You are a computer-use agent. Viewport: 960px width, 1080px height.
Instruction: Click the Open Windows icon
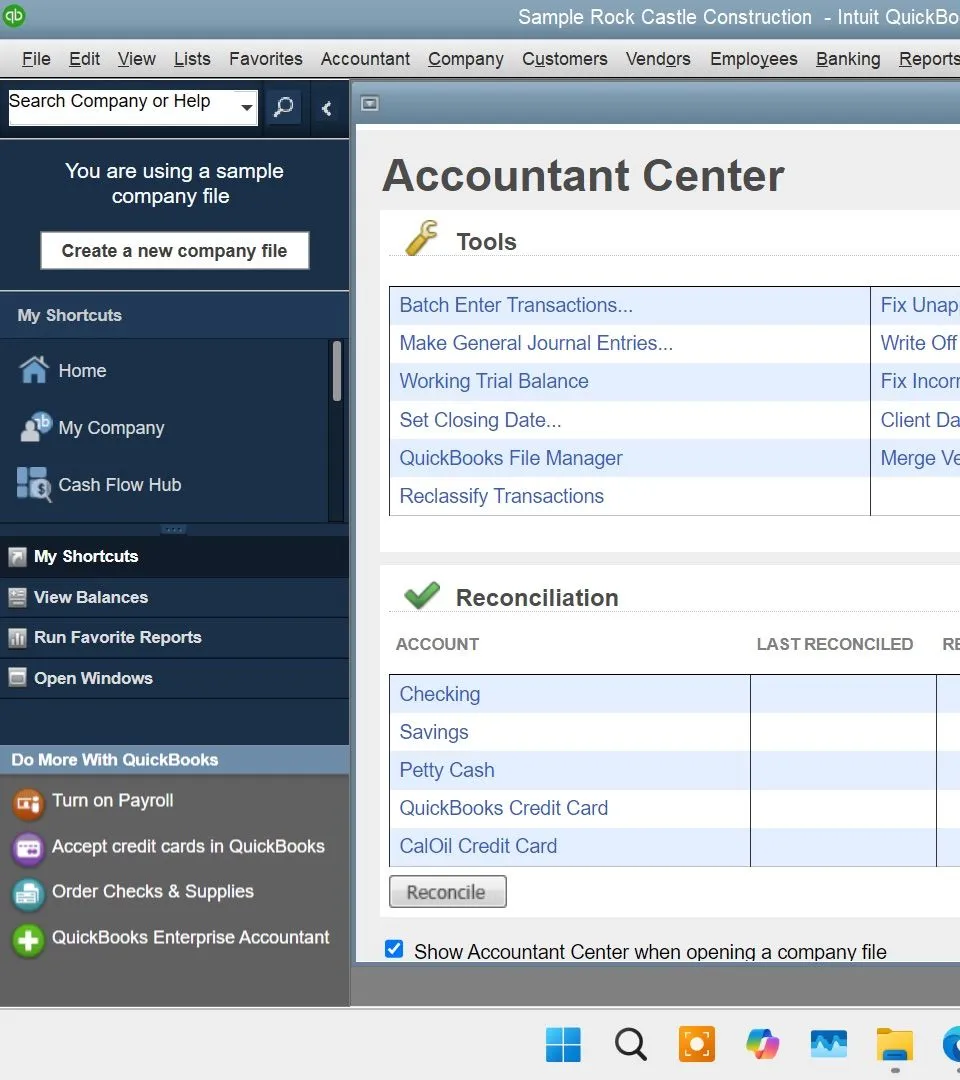pos(17,678)
